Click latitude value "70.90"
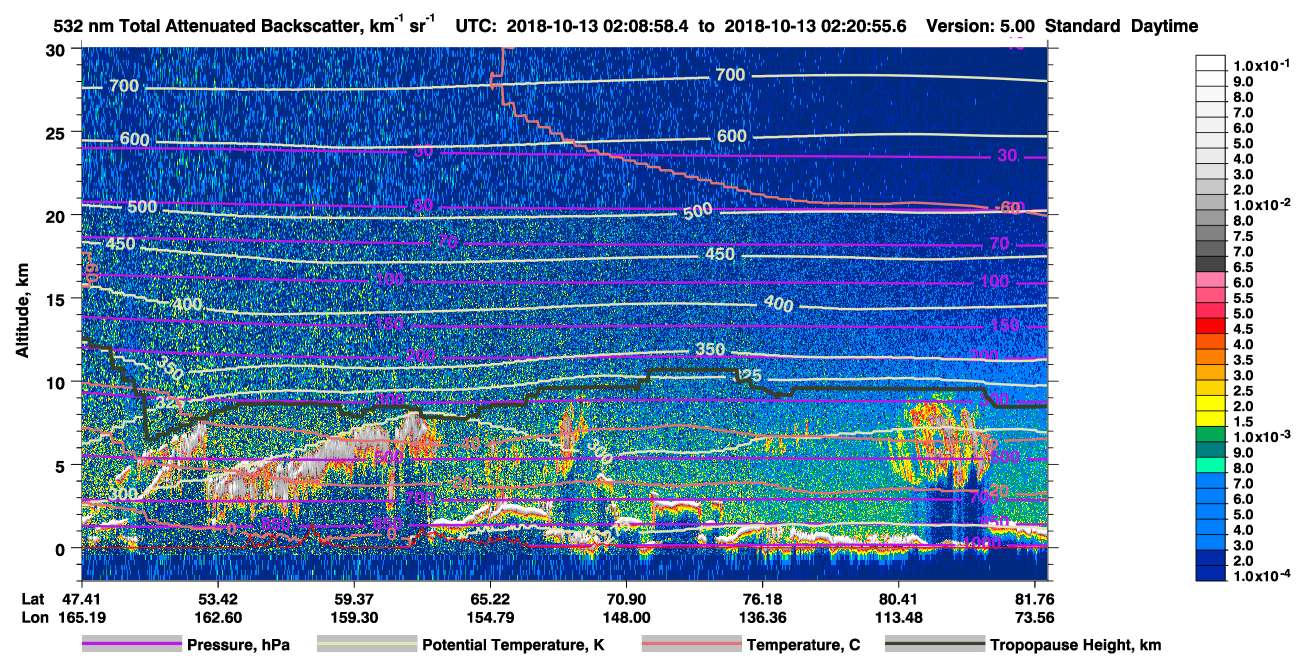 tap(626, 599)
